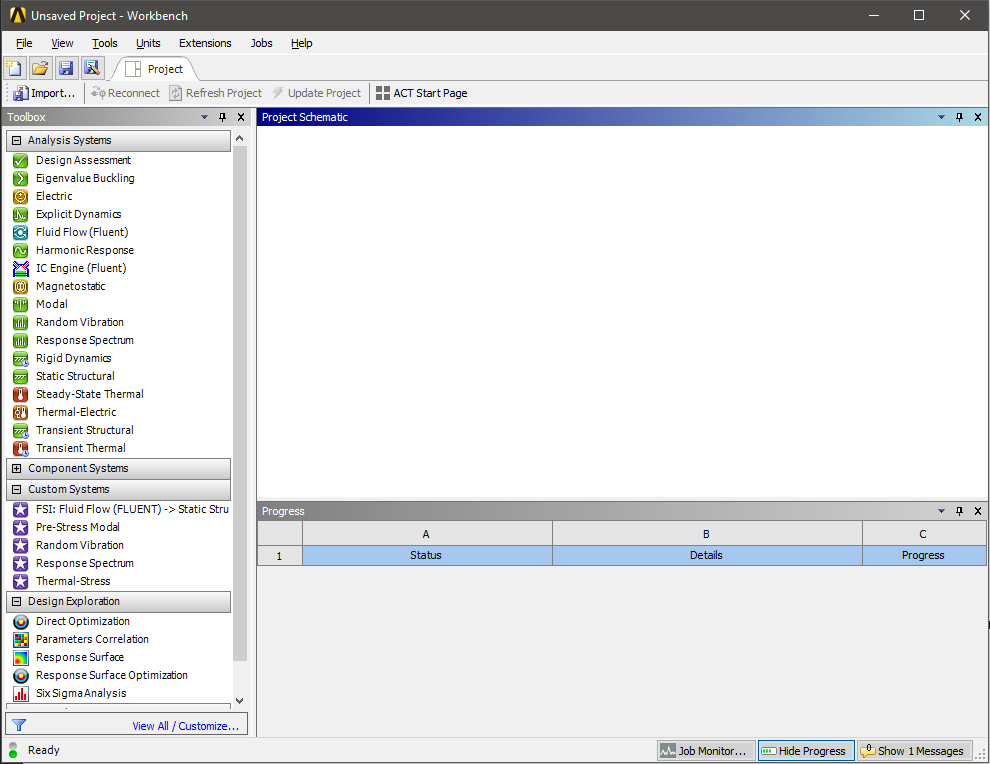Image resolution: width=990 pixels, height=764 pixels.
Task: Collapse the Analysis Systems group
Action: click(x=16, y=140)
